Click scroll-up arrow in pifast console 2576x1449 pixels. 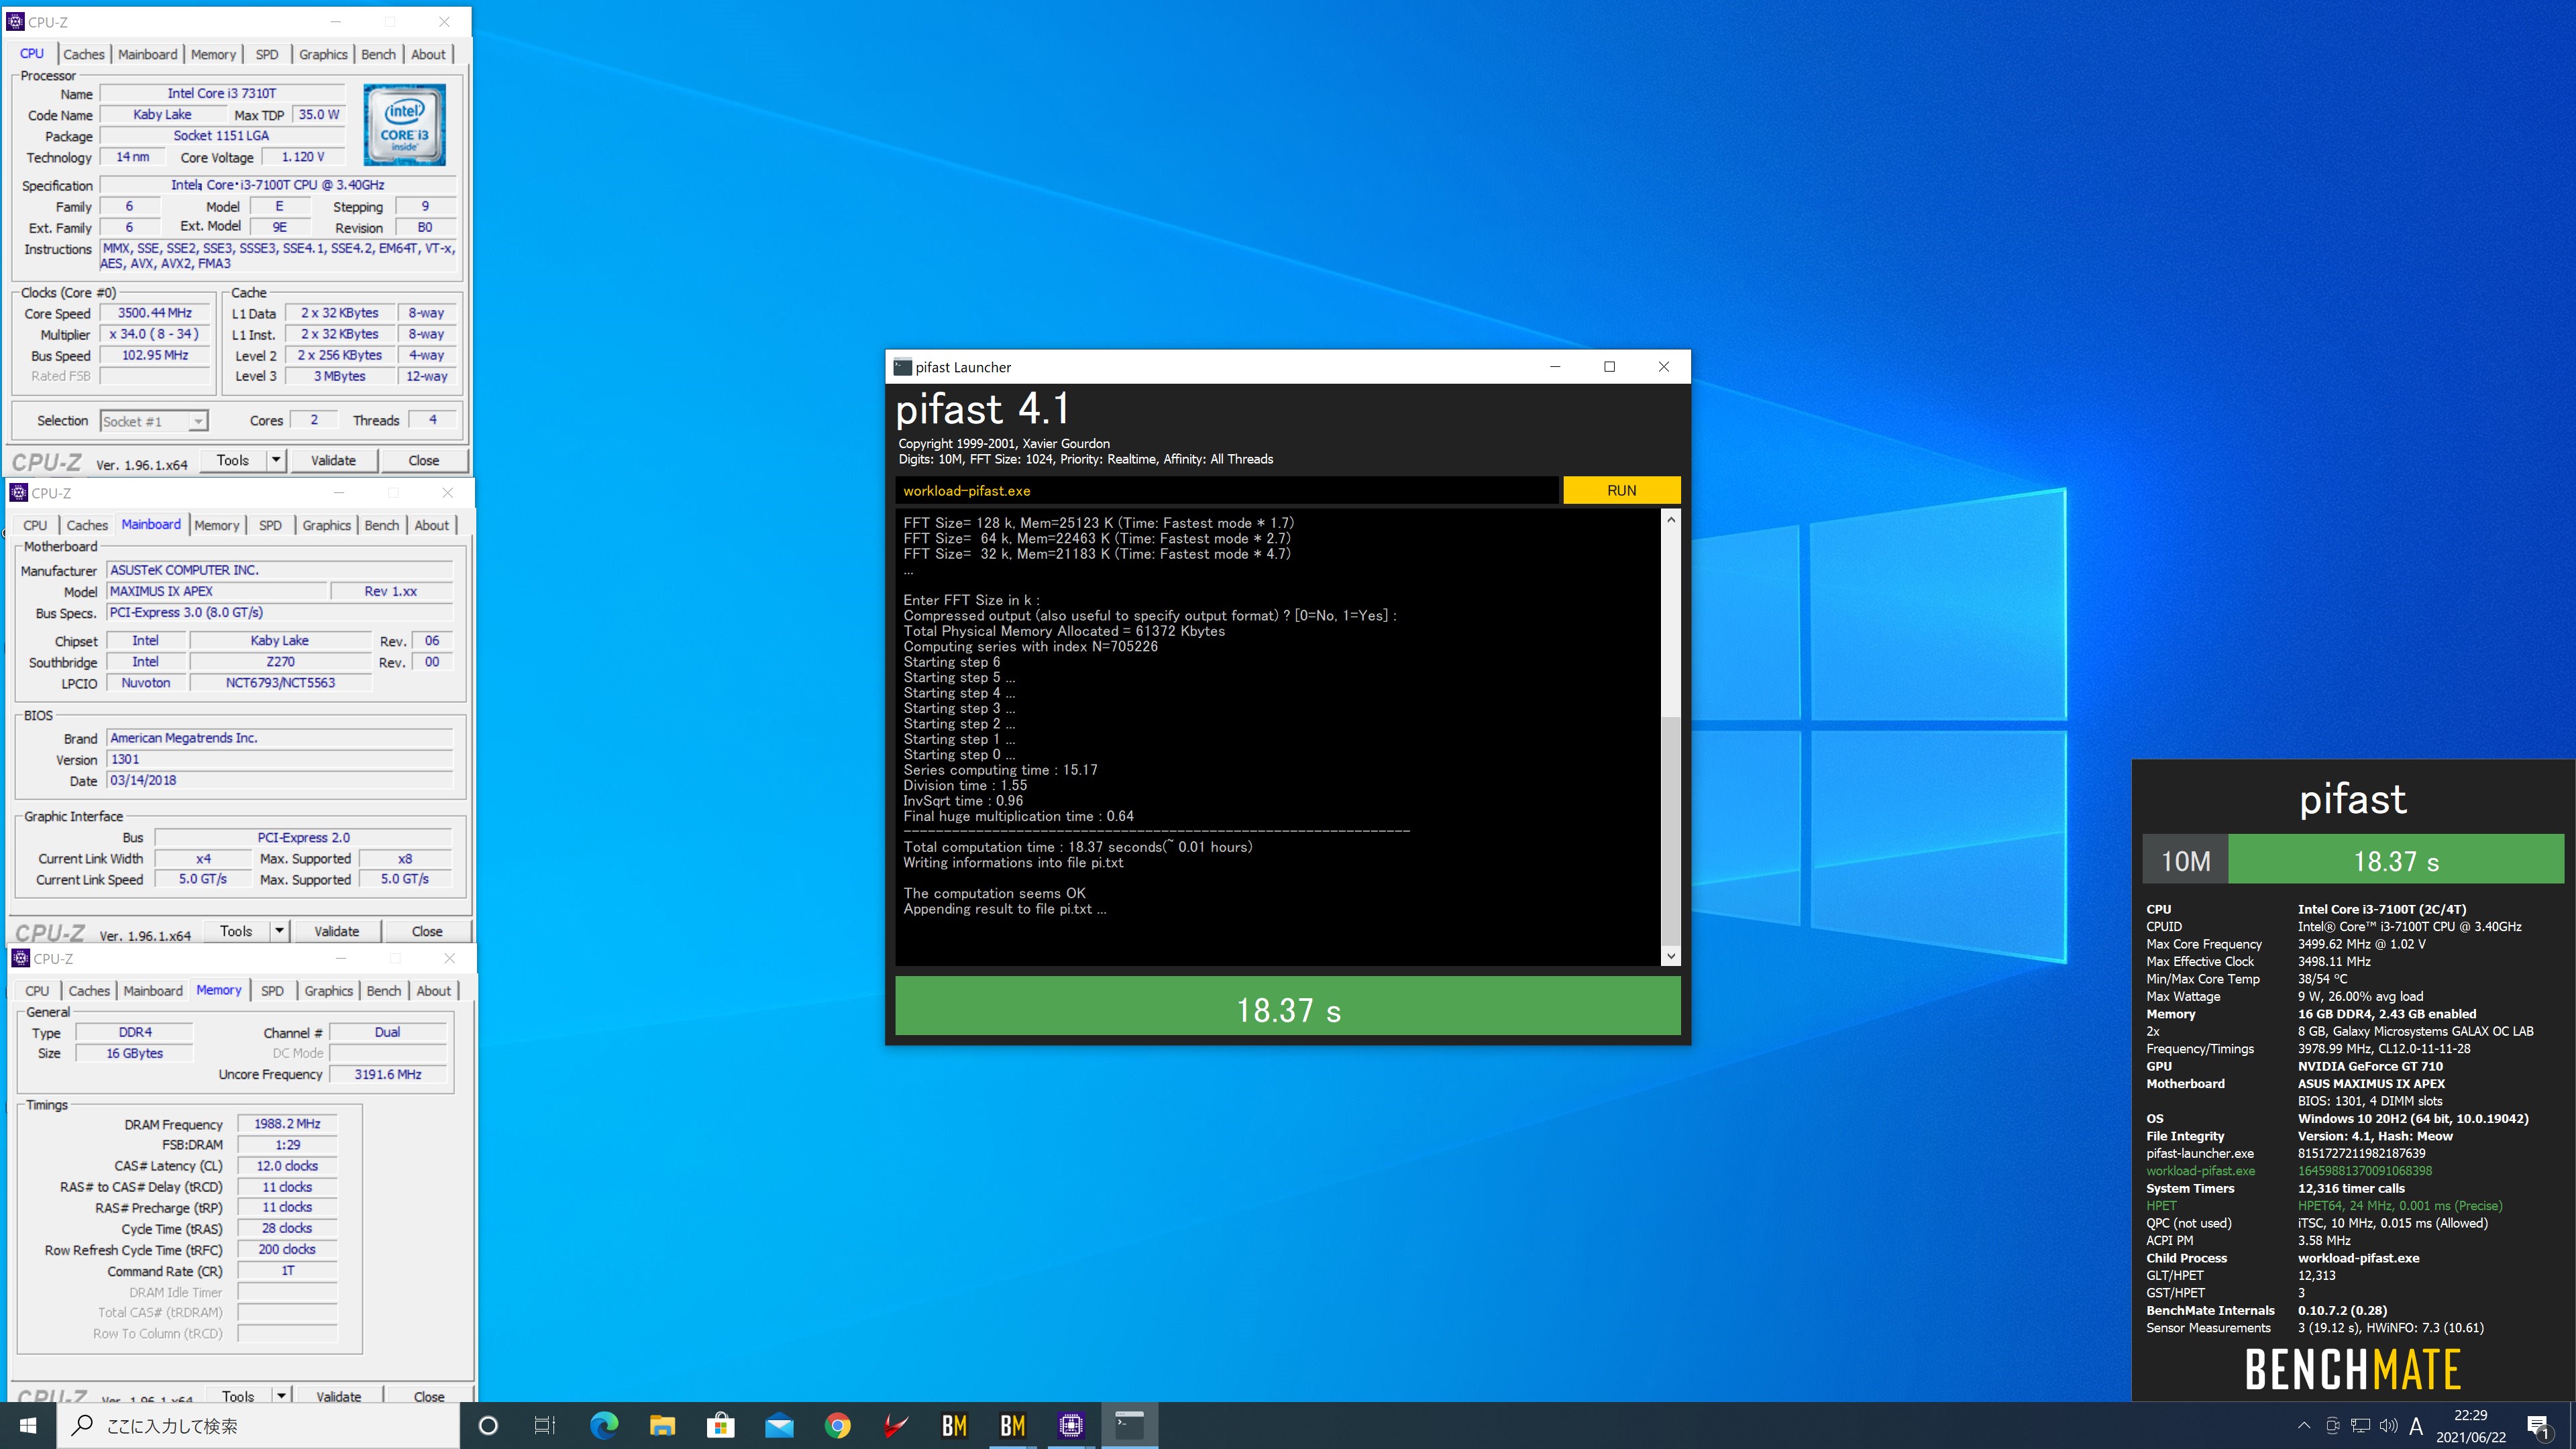(x=1670, y=519)
